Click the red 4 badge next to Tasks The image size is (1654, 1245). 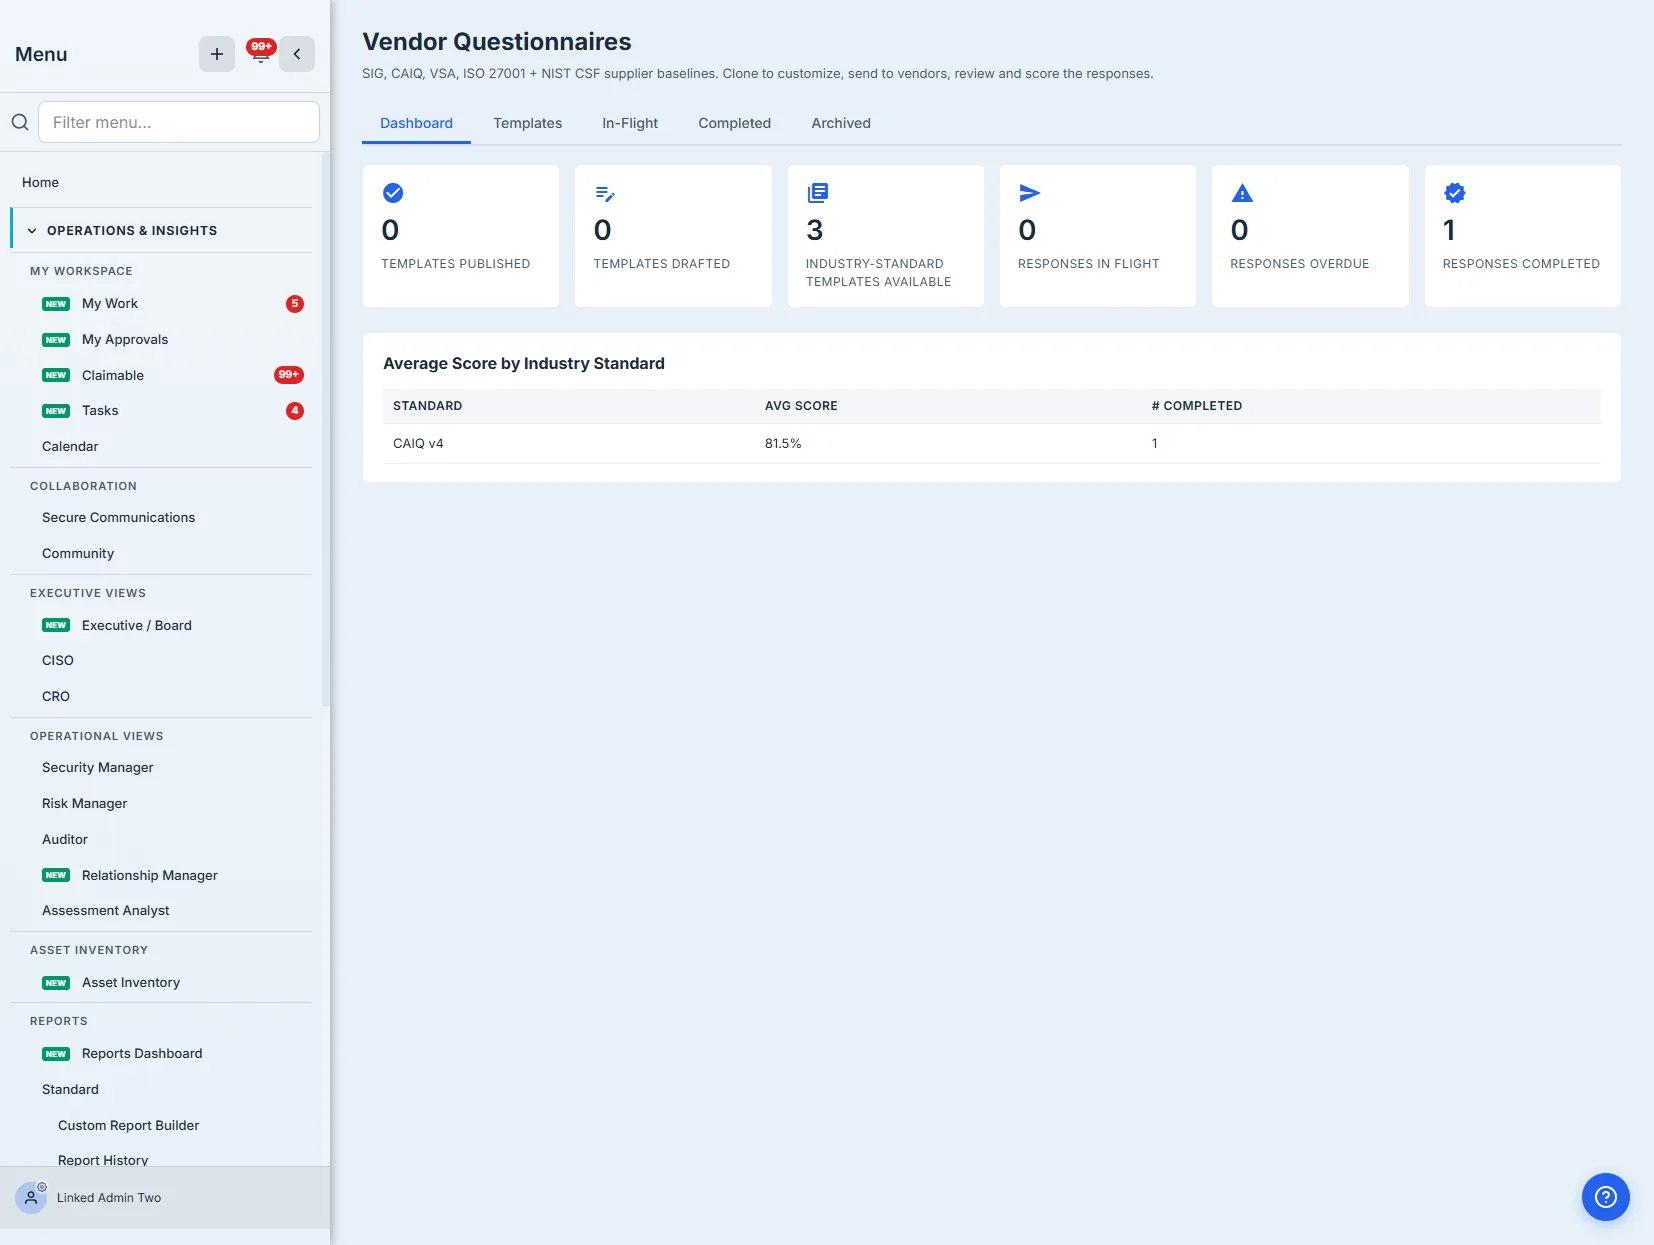click(295, 411)
